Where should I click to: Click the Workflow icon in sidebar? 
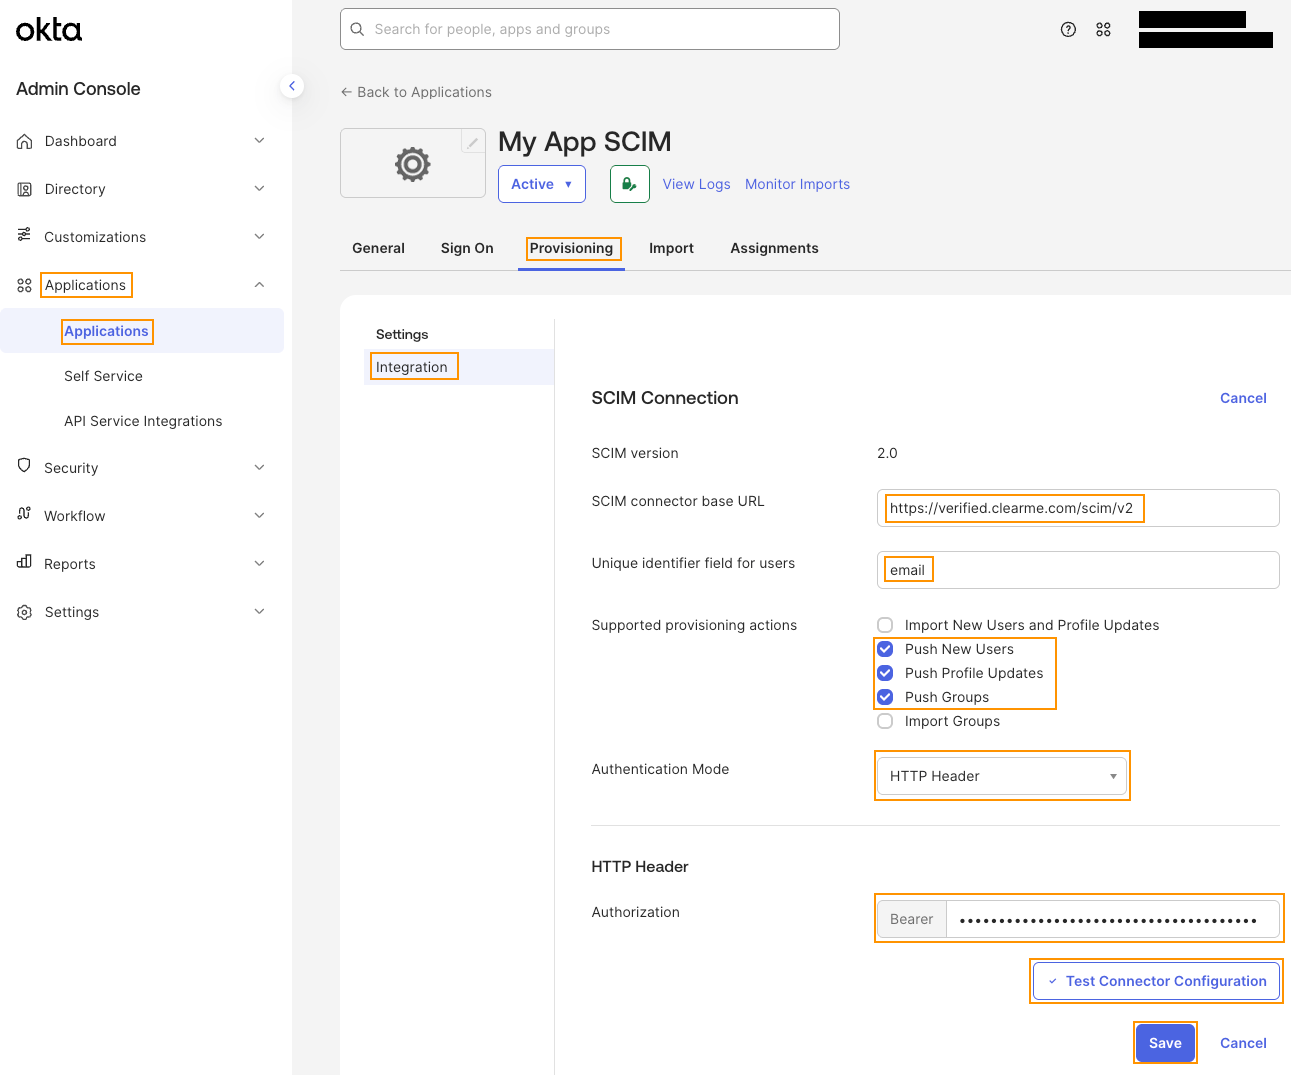point(25,514)
